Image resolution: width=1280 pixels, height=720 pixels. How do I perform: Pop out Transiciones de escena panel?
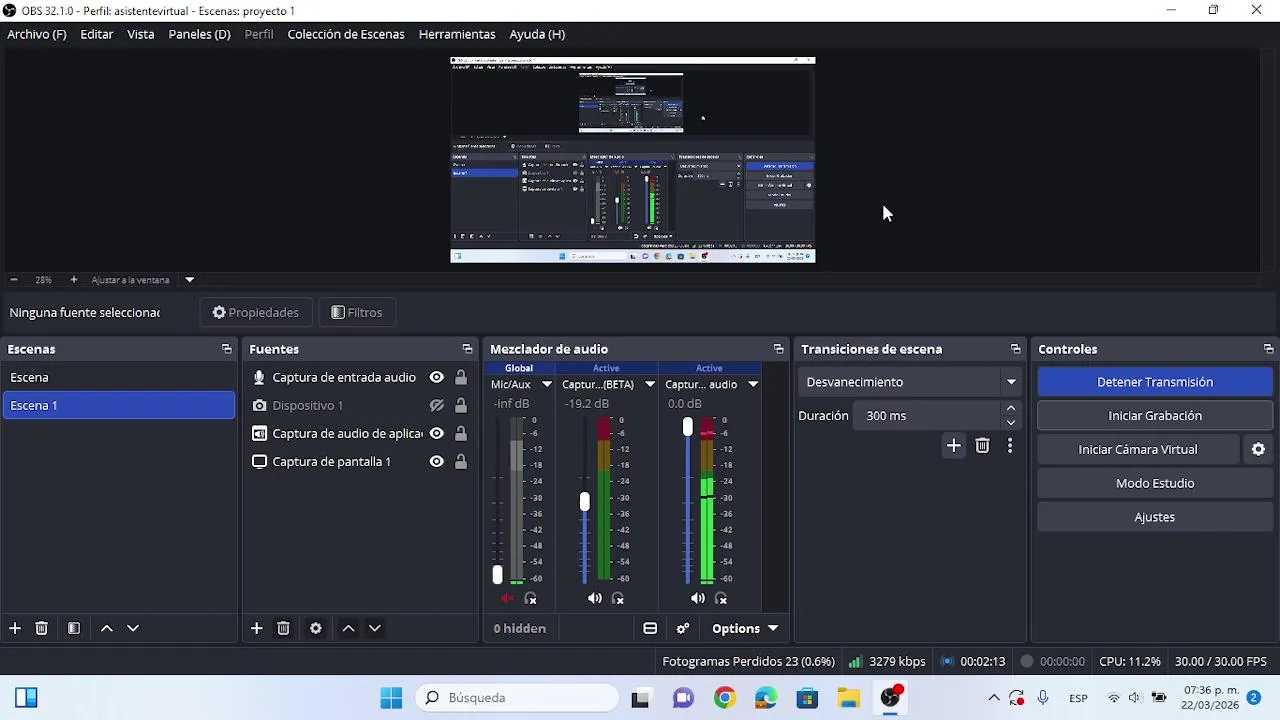pyautogui.click(x=1016, y=349)
